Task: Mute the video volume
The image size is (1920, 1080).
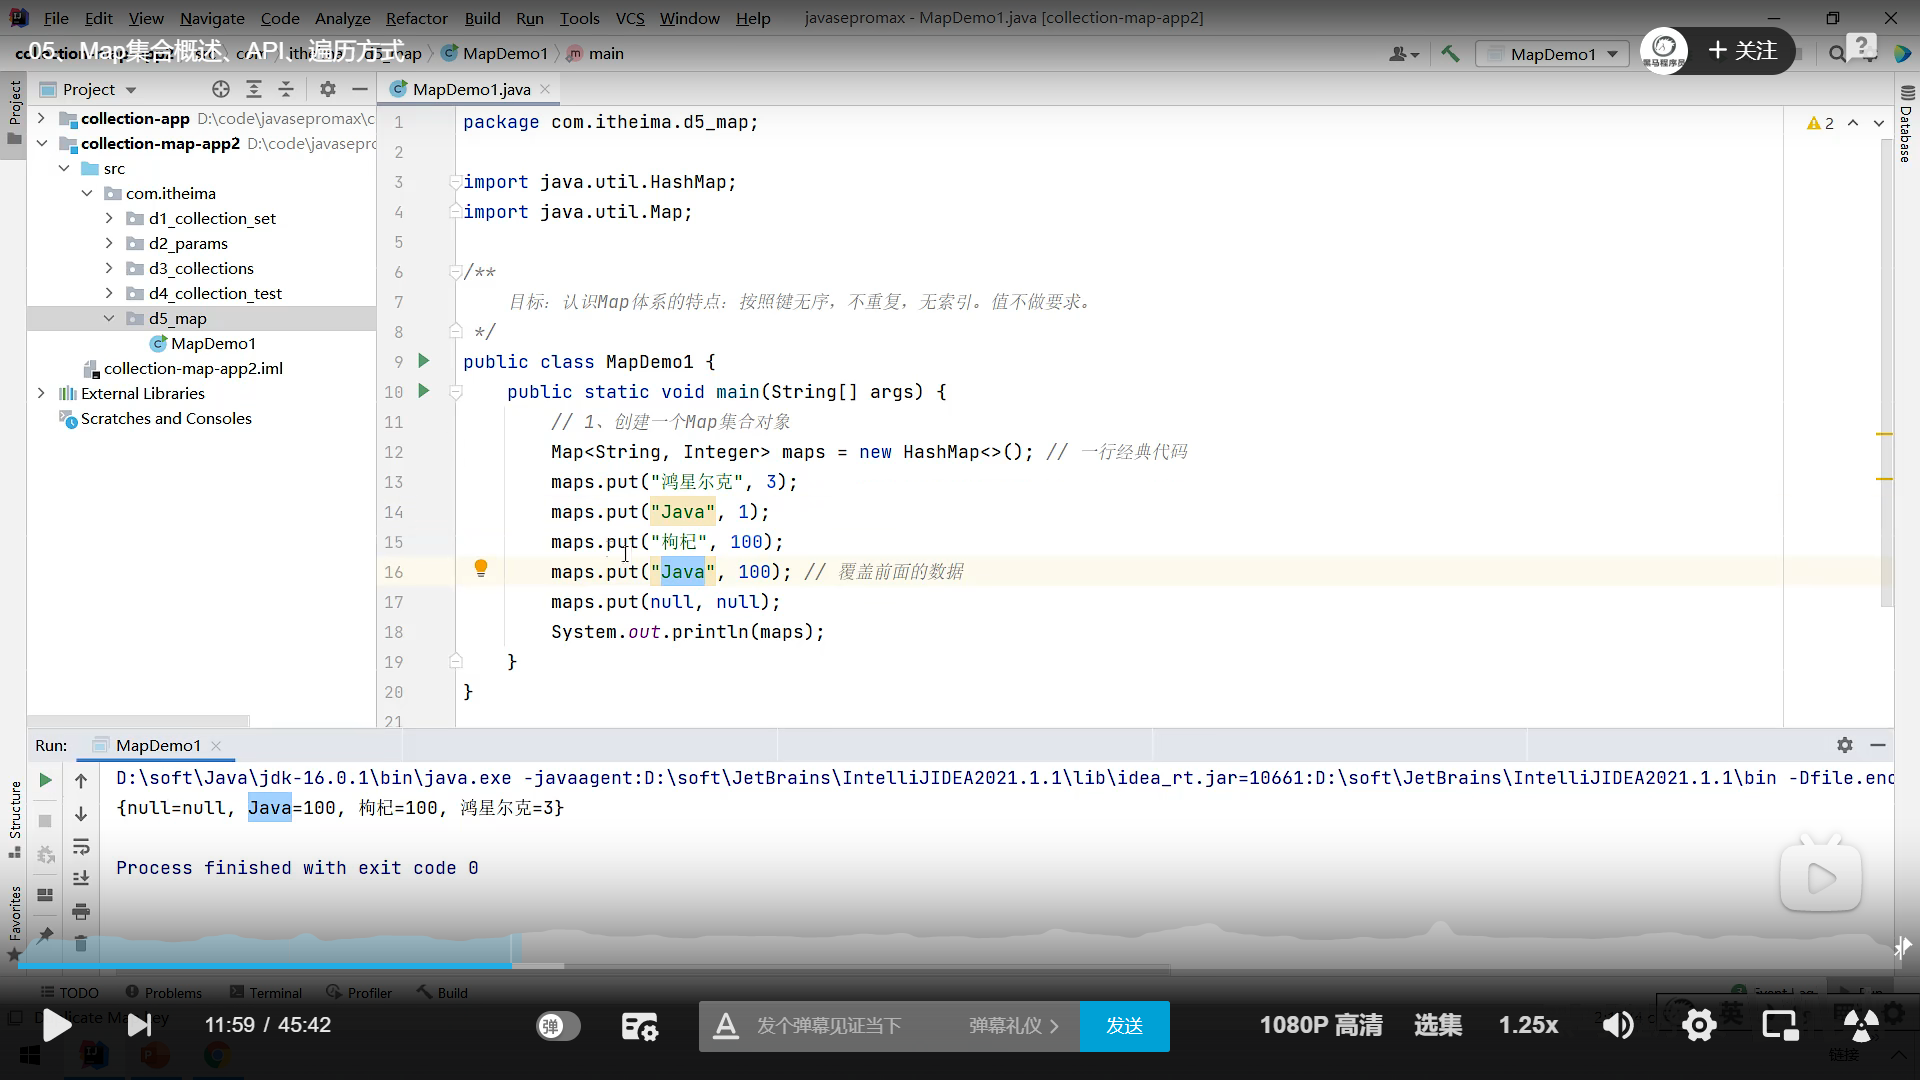Action: (x=1618, y=1025)
